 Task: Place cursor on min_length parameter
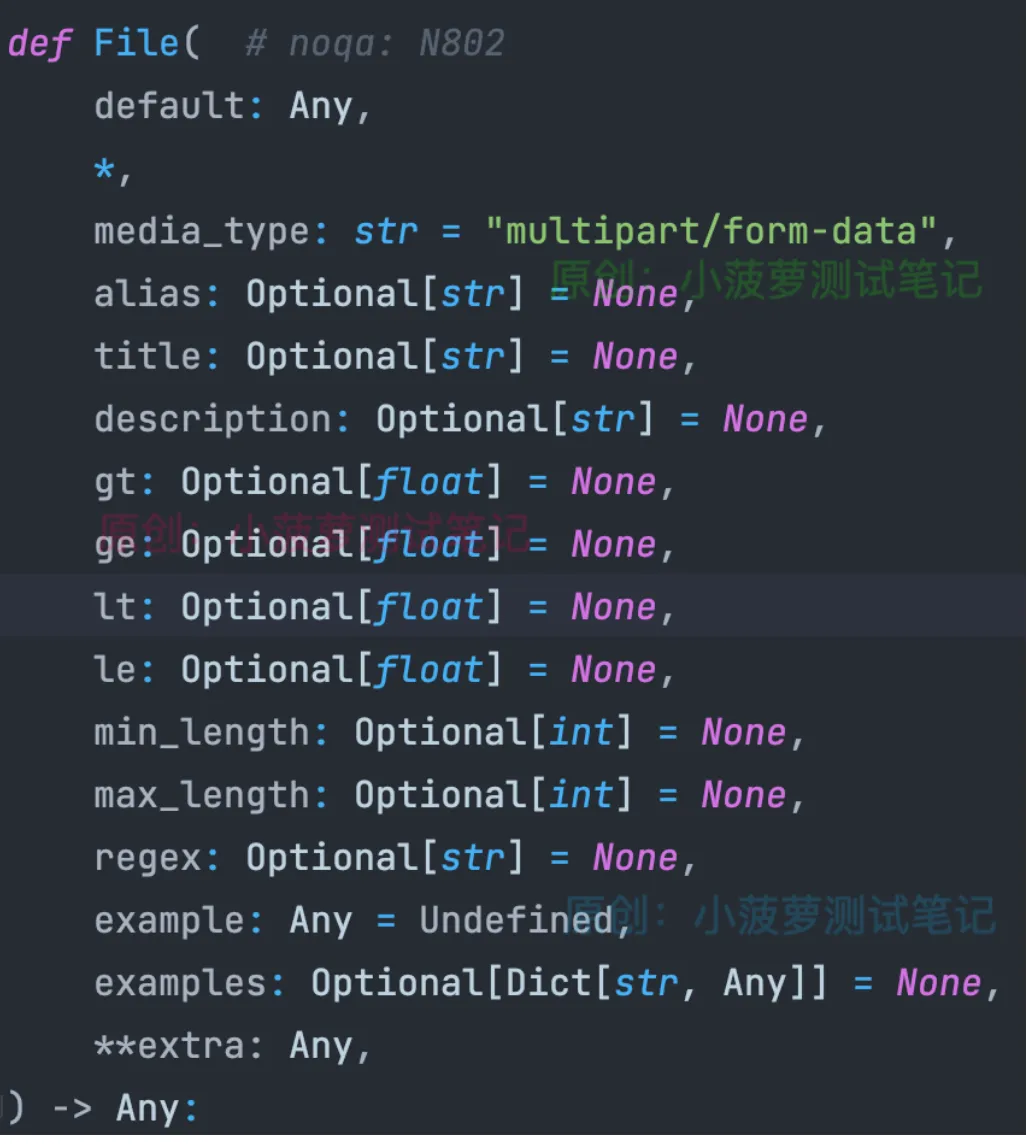click(202, 733)
